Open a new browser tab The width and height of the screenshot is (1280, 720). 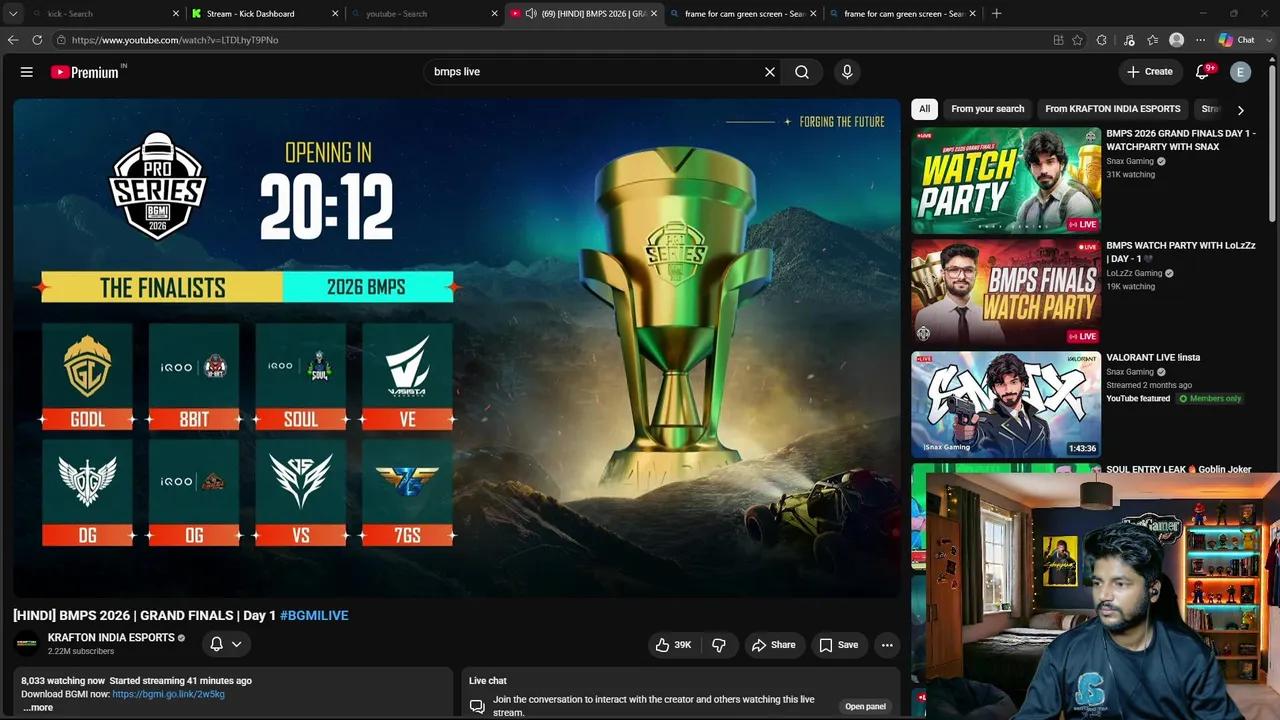[x=996, y=14]
